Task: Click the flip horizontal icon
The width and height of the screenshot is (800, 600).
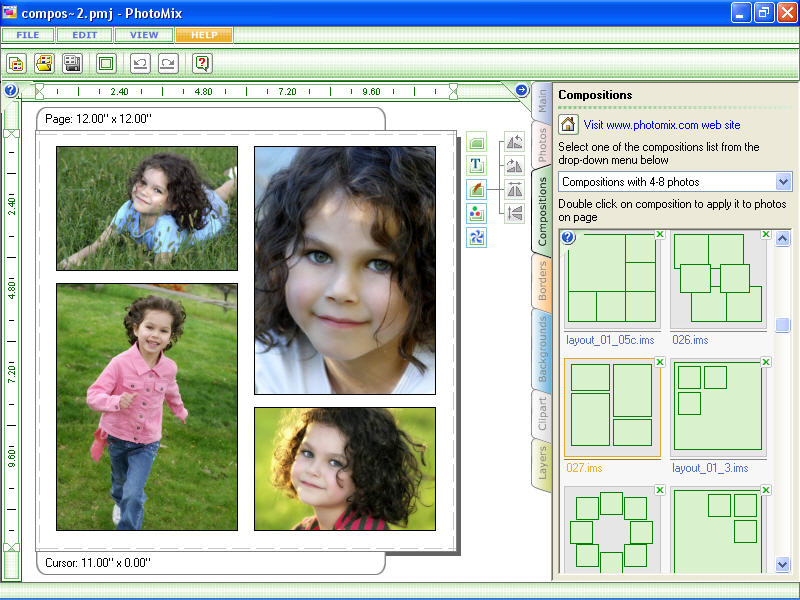Action: point(514,189)
